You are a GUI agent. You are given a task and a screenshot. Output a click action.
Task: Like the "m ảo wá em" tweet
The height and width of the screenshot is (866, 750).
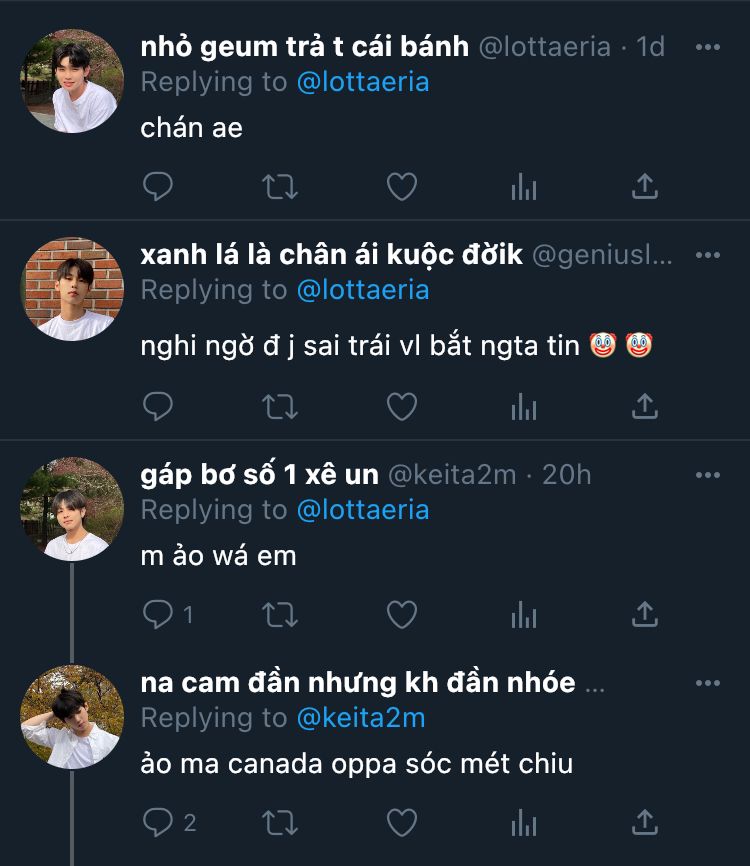pos(401,614)
